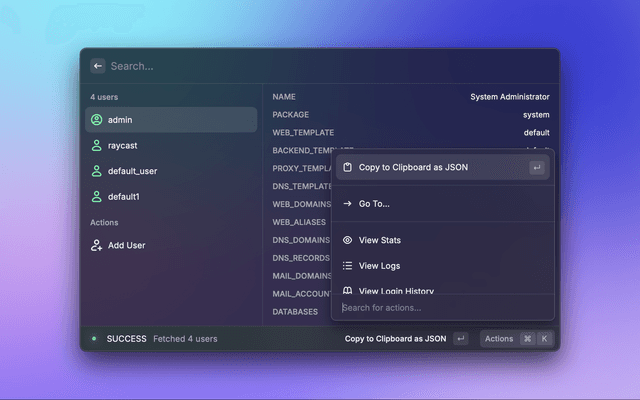This screenshot has height=400, width=640.
Task: Click the raycast user icon
Action: pos(96,145)
